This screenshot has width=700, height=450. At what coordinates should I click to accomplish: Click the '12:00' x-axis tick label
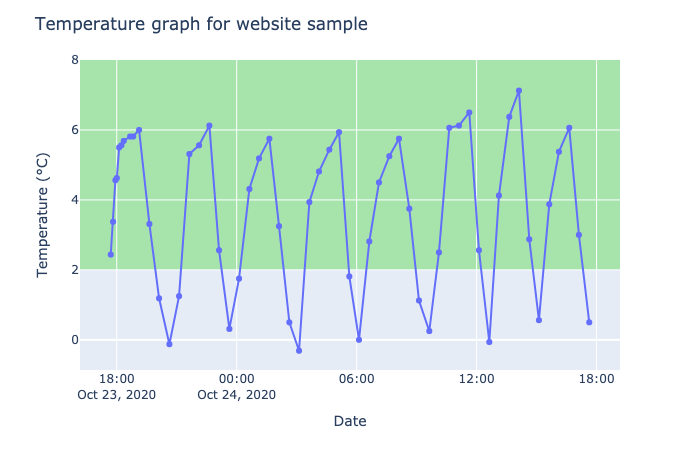tap(476, 379)
